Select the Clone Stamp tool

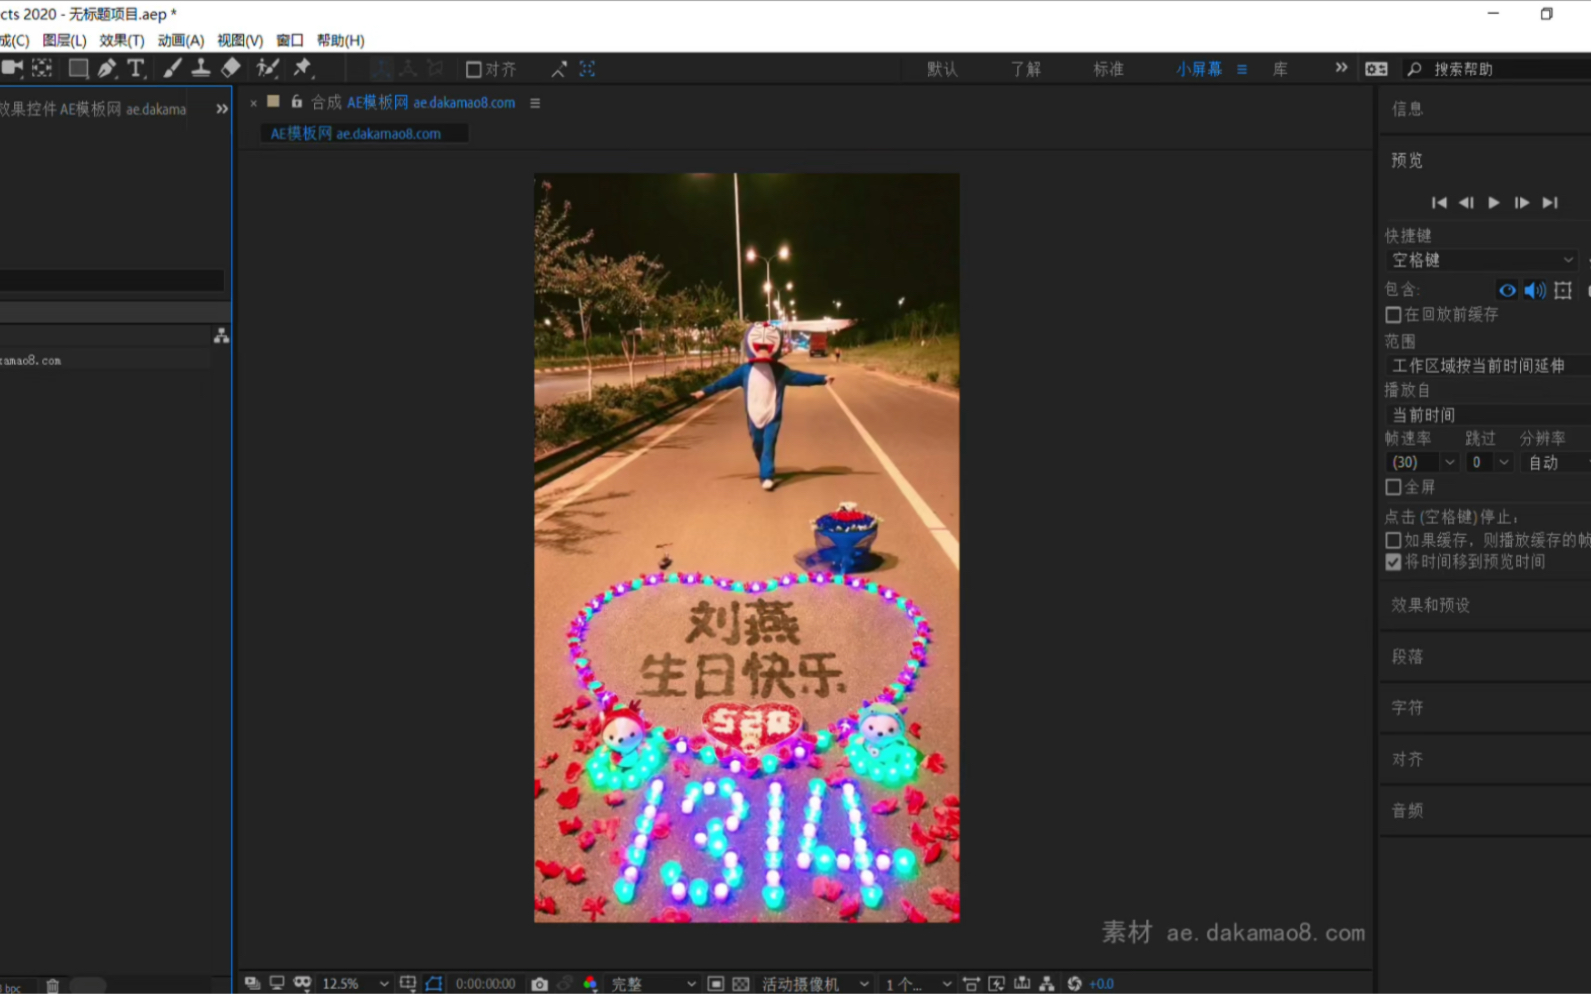tap(201, 68)
